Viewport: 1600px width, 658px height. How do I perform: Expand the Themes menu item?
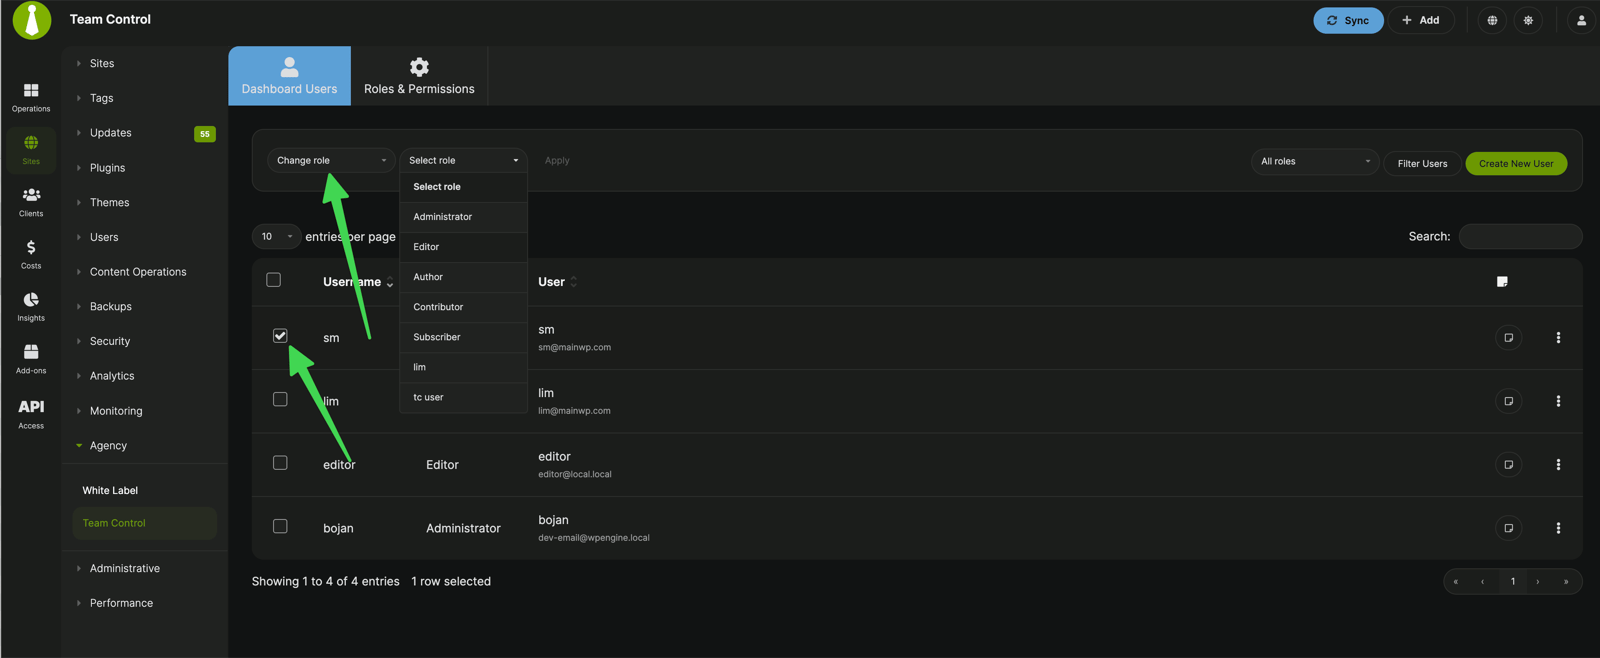coord(109,202)
